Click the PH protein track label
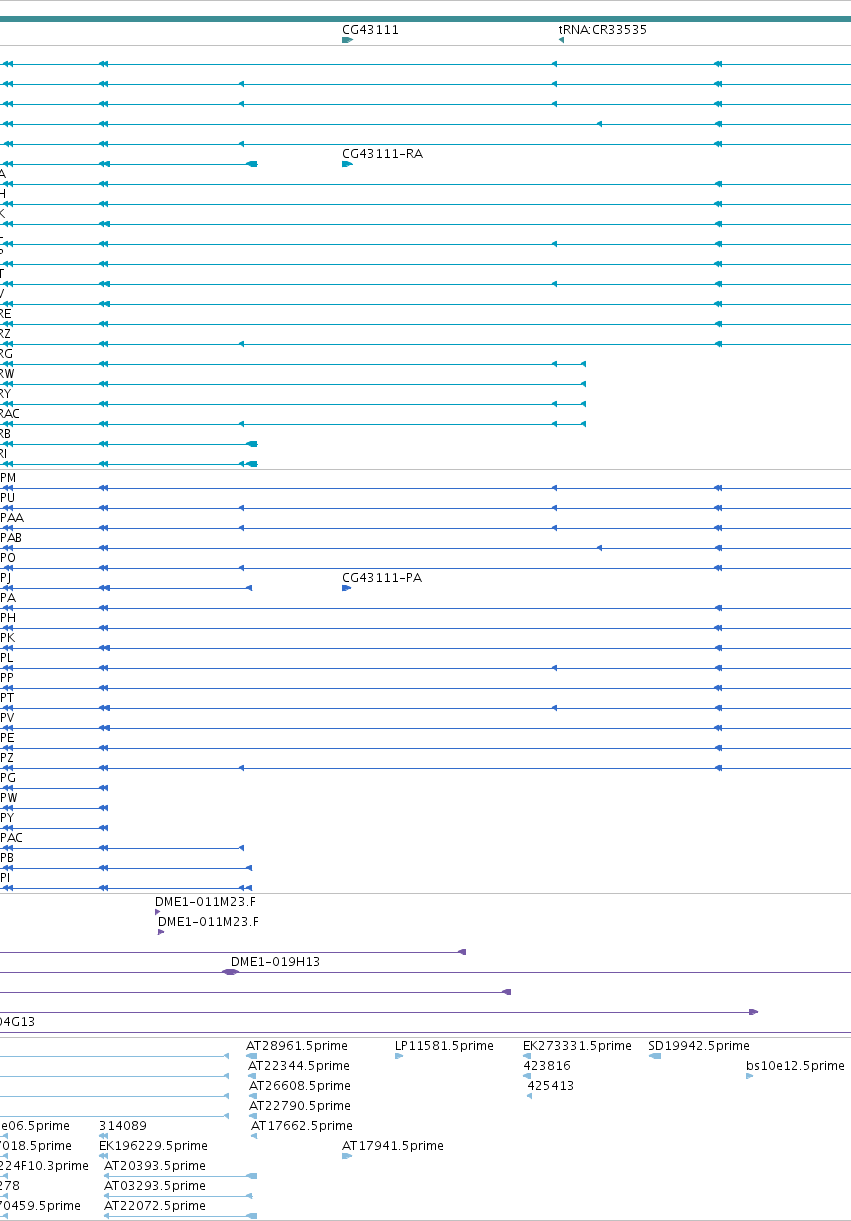The height and width of the screenshot is (1221, 851). [x=8, y=618]
